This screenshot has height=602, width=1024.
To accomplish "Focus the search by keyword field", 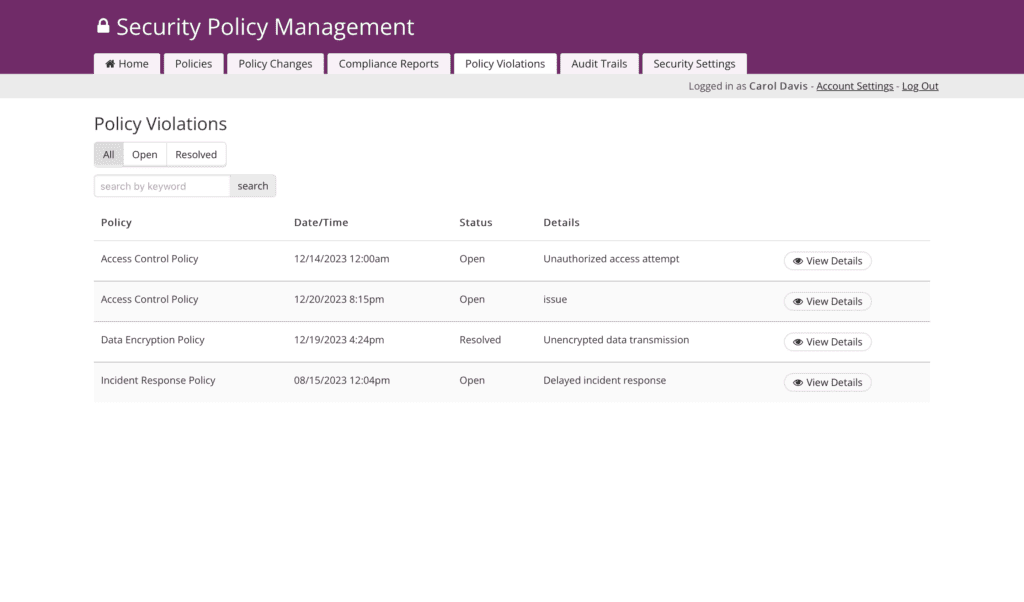I will coord(162,186).
